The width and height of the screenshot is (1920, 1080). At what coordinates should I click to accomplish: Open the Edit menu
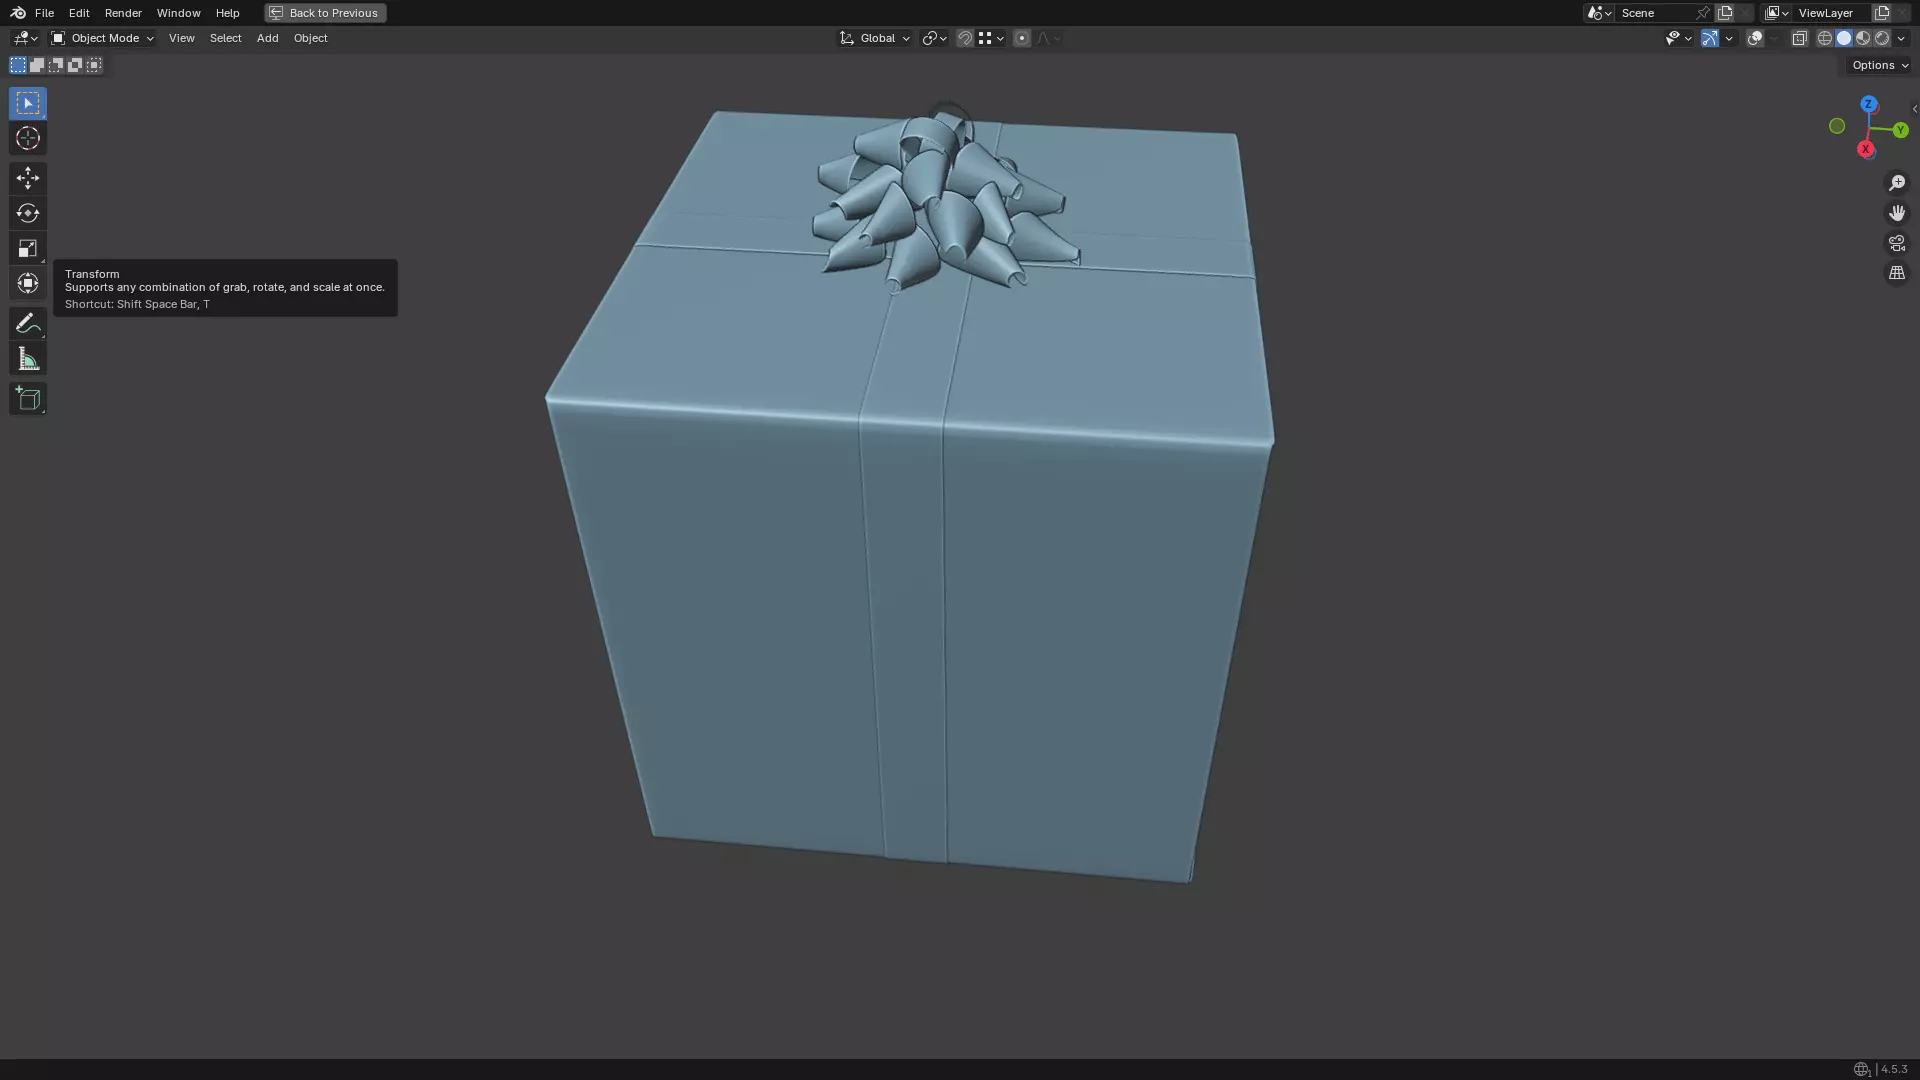(79, 13)
